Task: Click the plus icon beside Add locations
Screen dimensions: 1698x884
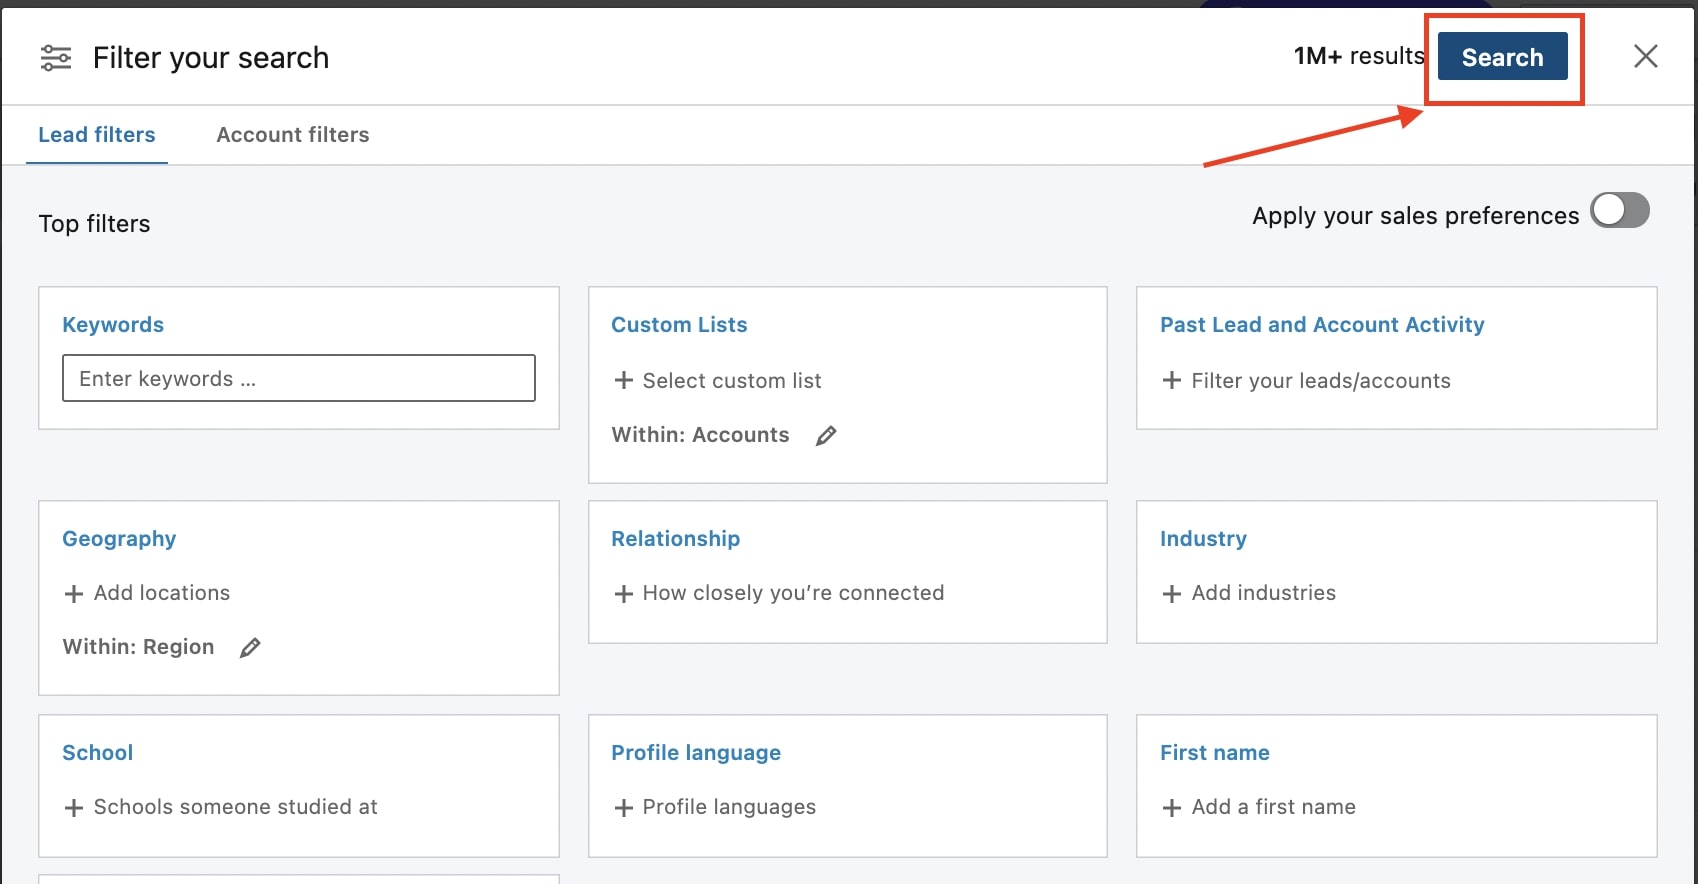Action: (x=73, y=593)
